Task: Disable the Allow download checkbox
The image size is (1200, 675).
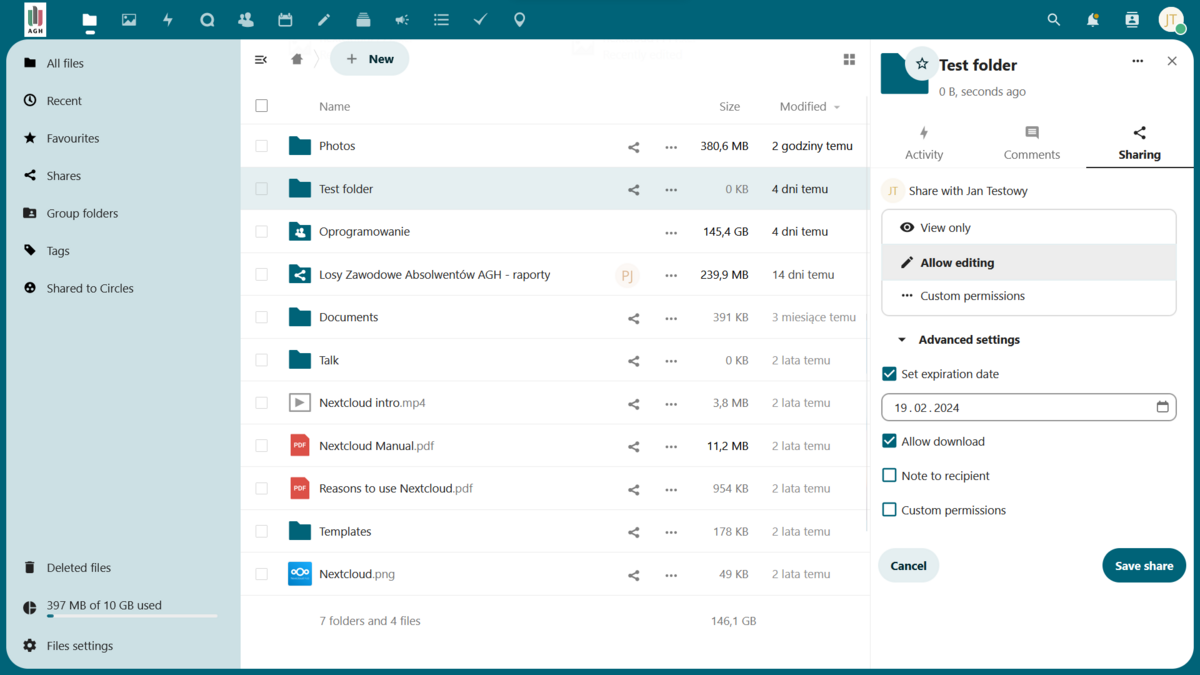Action: (889, 441)
